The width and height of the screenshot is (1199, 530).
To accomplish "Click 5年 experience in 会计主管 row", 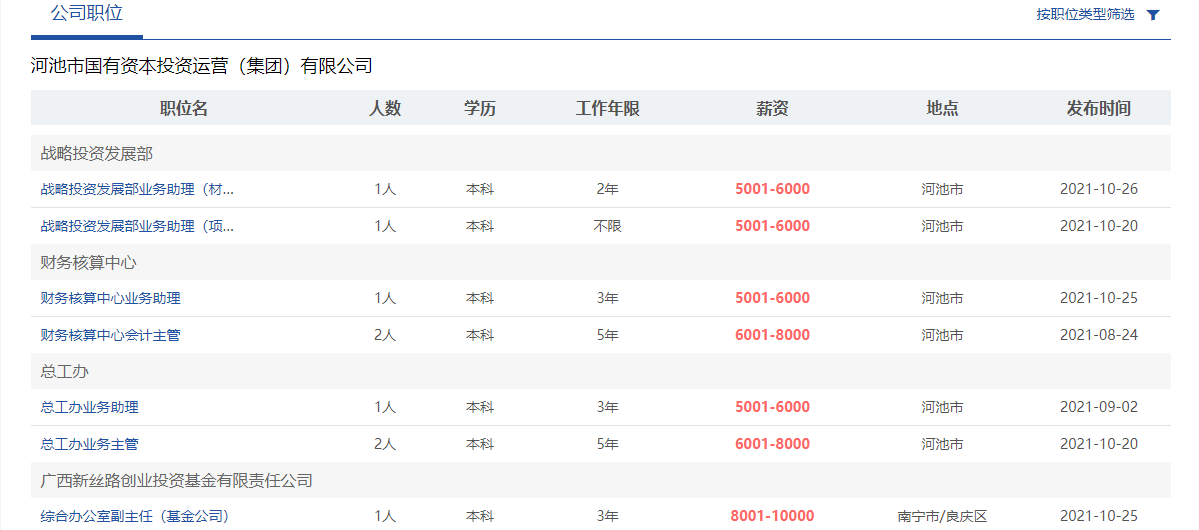I will click(607, 335).
